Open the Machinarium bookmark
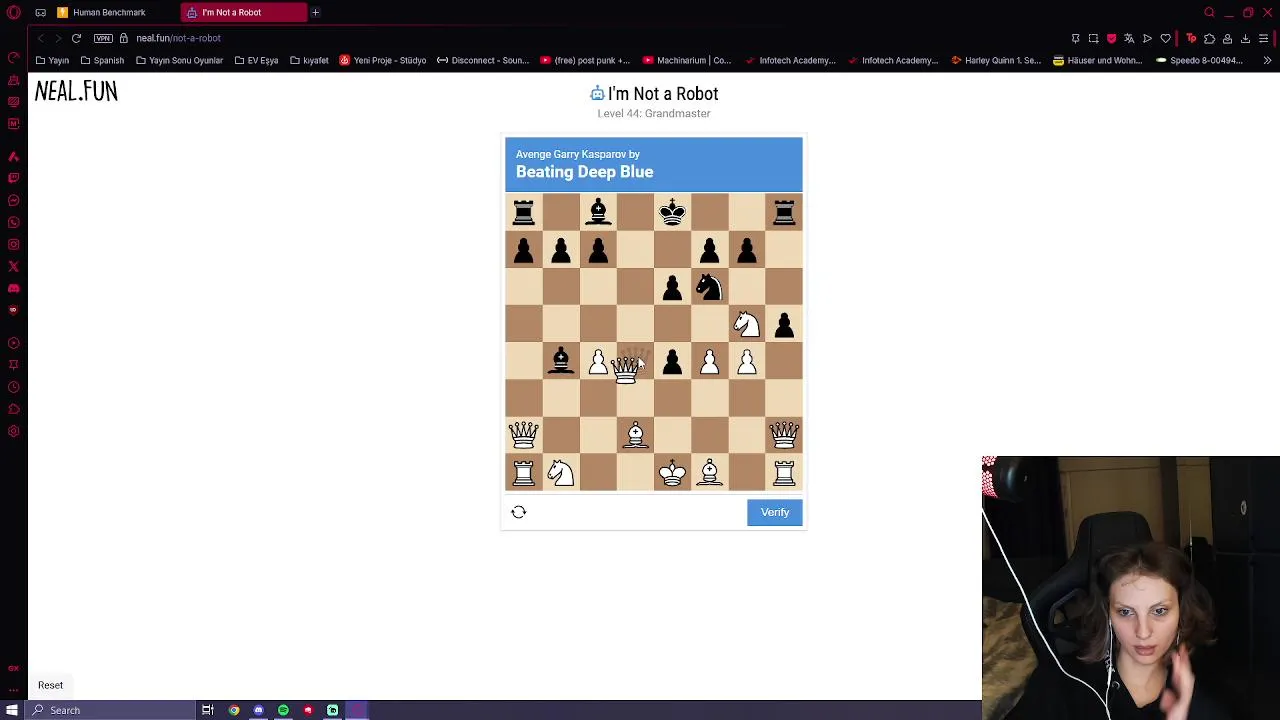Viewport: 1280px width, 720px height. [x=687, y=60]
